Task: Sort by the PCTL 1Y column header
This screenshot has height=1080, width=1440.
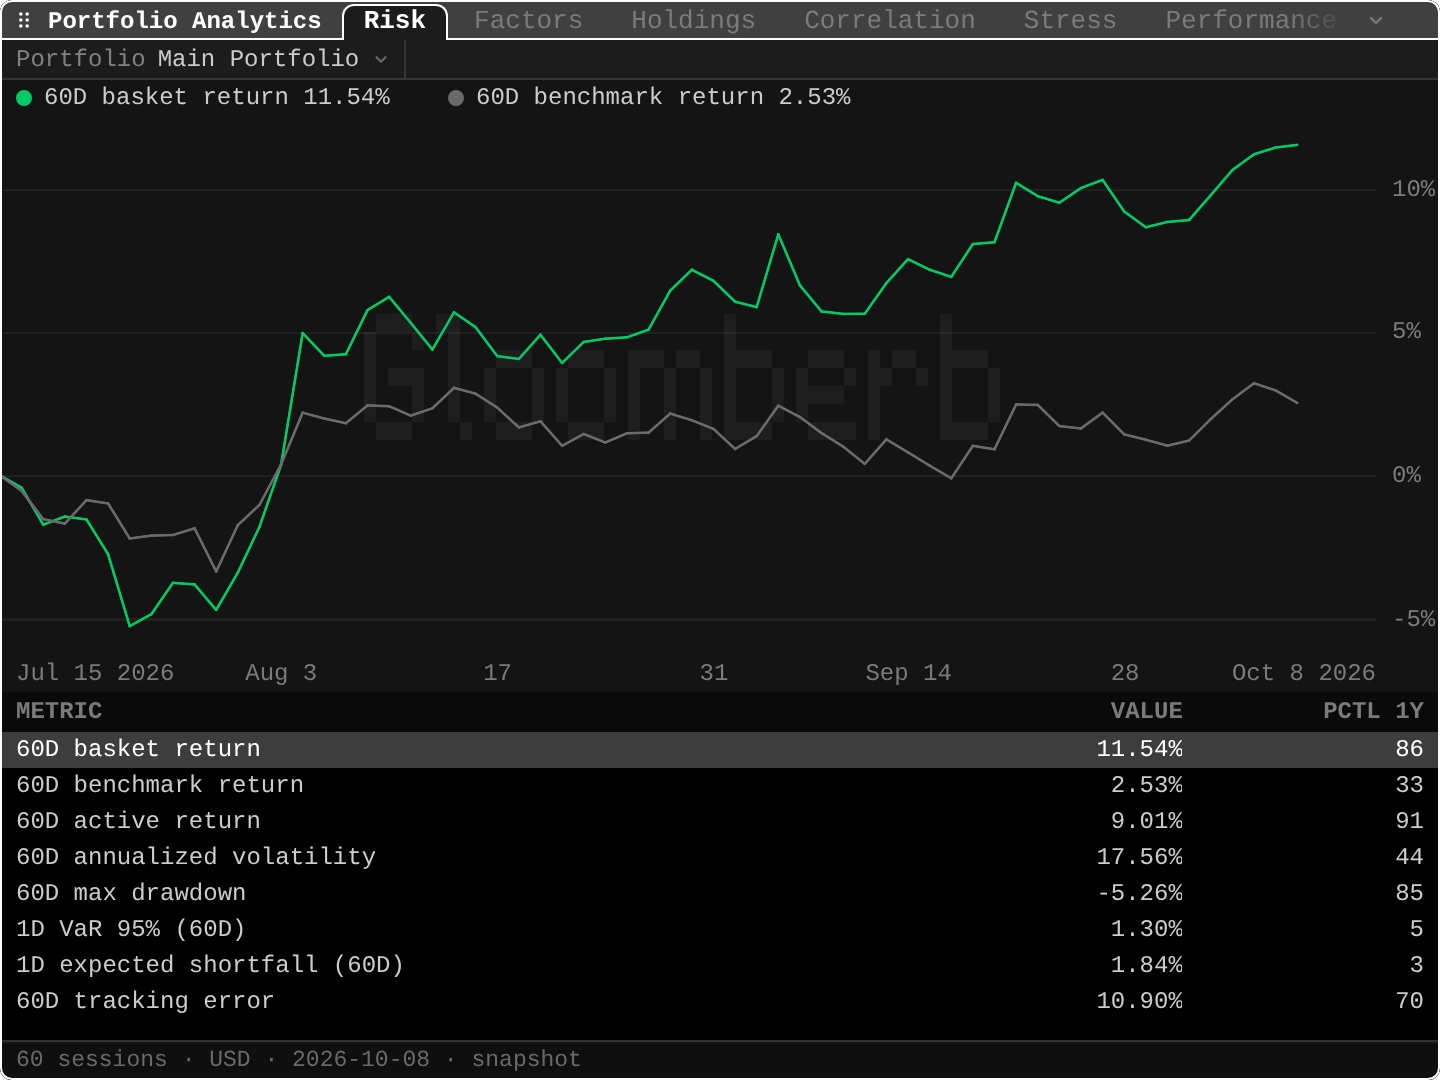Action: tap(1373, 711)
